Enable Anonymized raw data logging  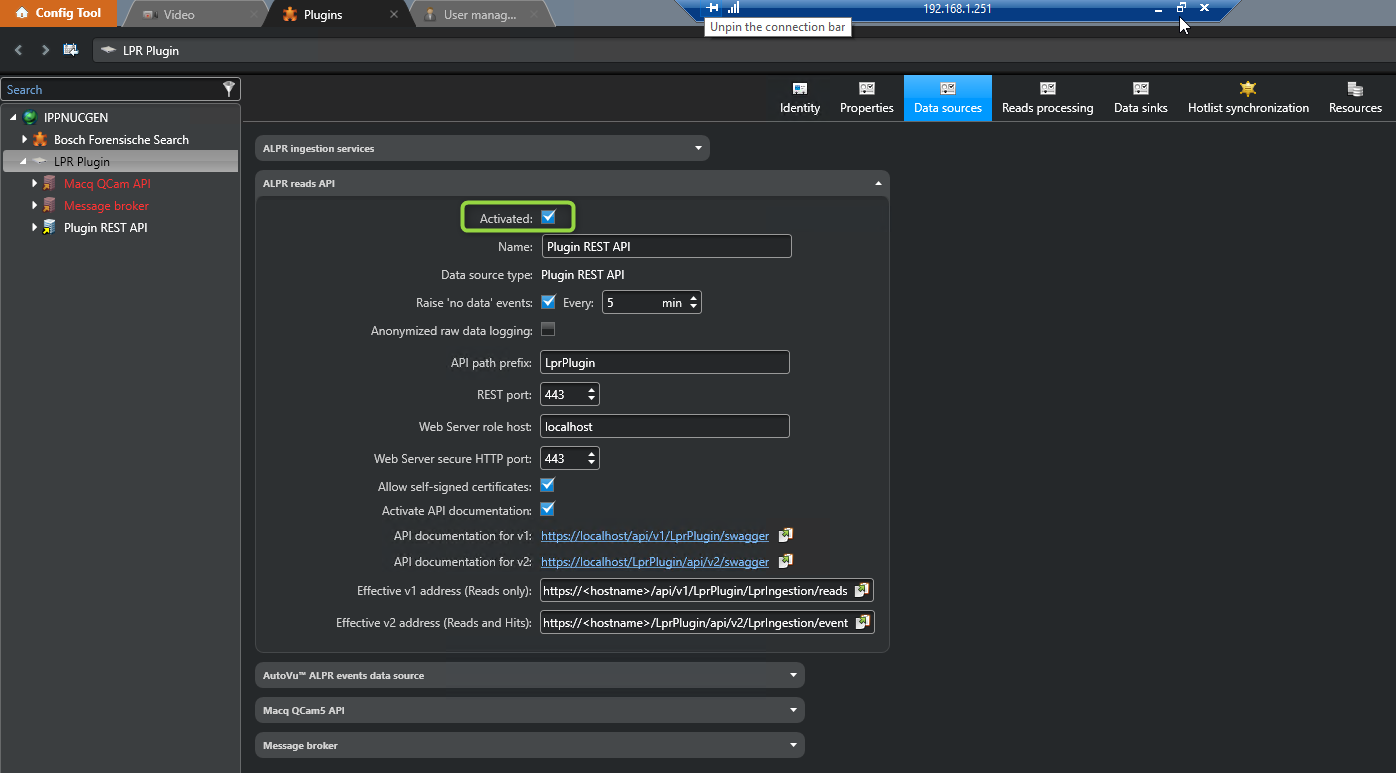click(547, 328)
